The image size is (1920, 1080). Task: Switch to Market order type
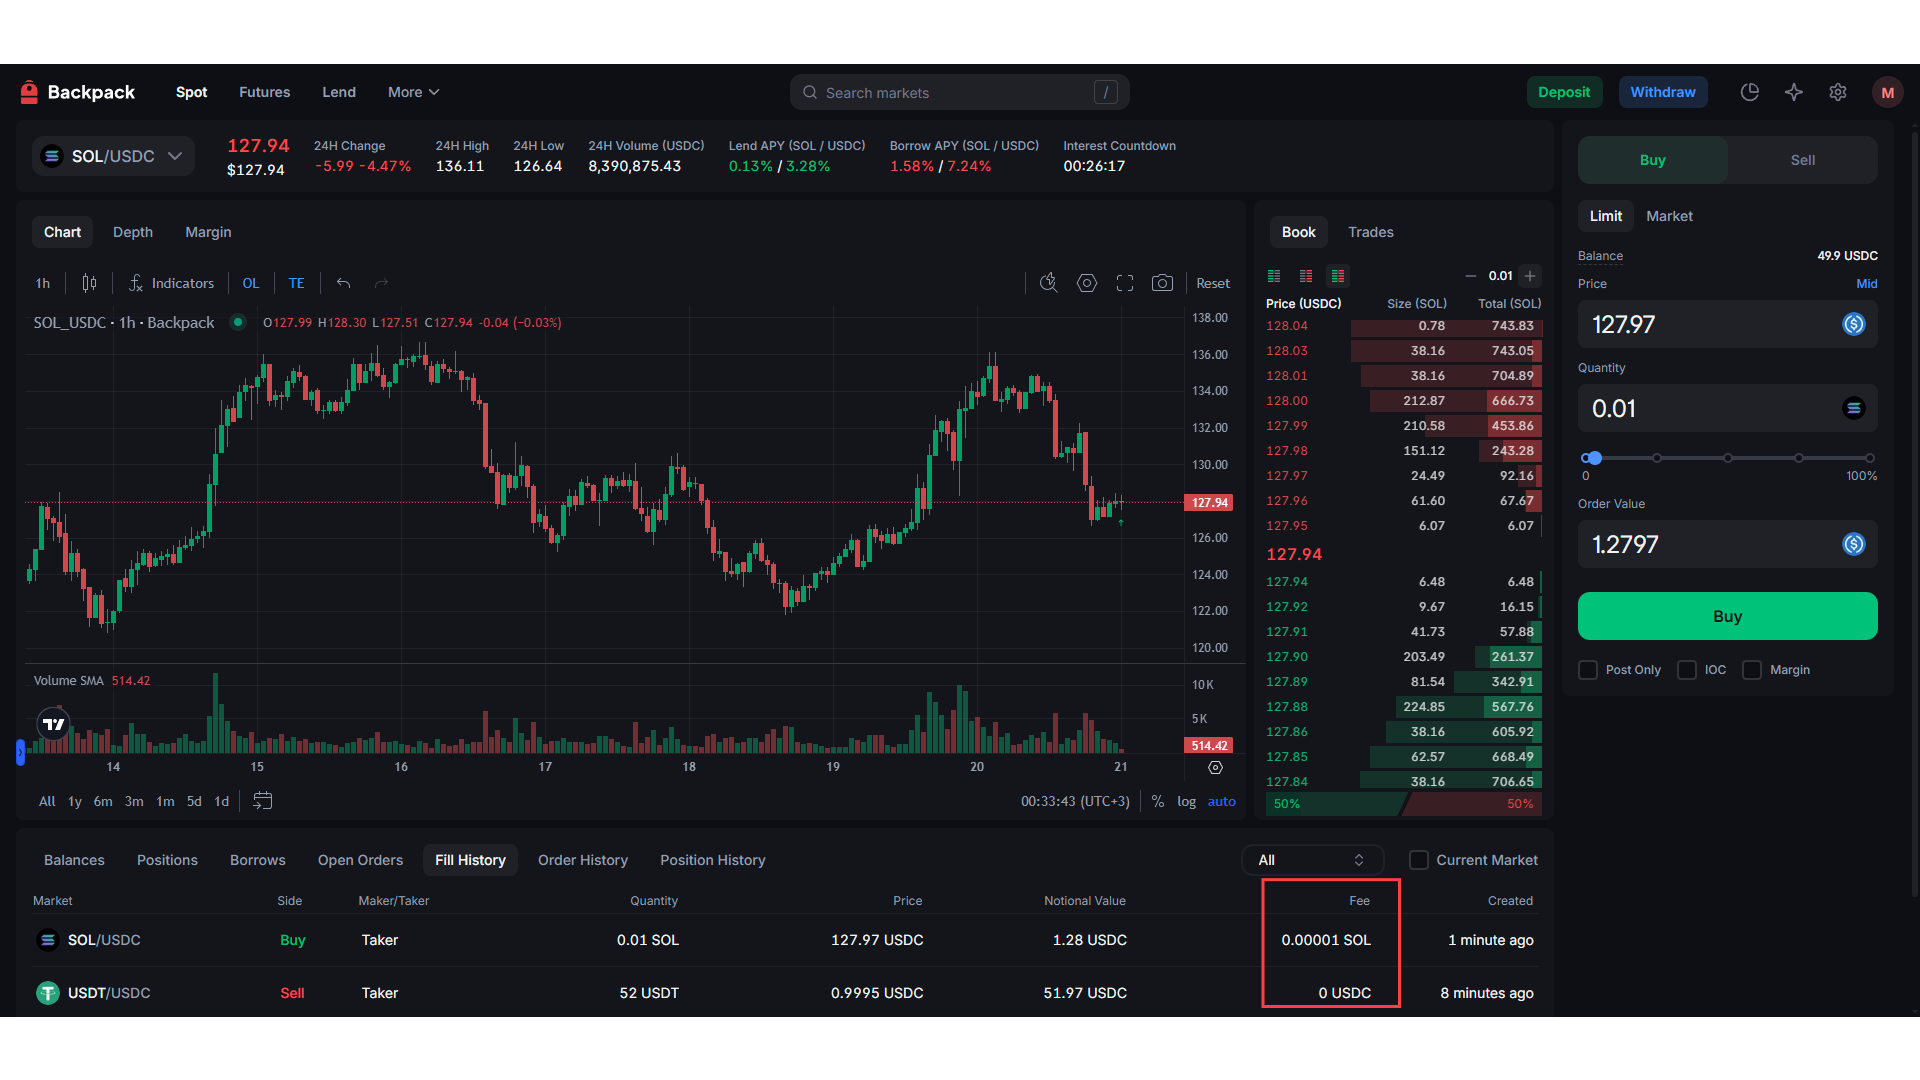[x=1669, y=216]
